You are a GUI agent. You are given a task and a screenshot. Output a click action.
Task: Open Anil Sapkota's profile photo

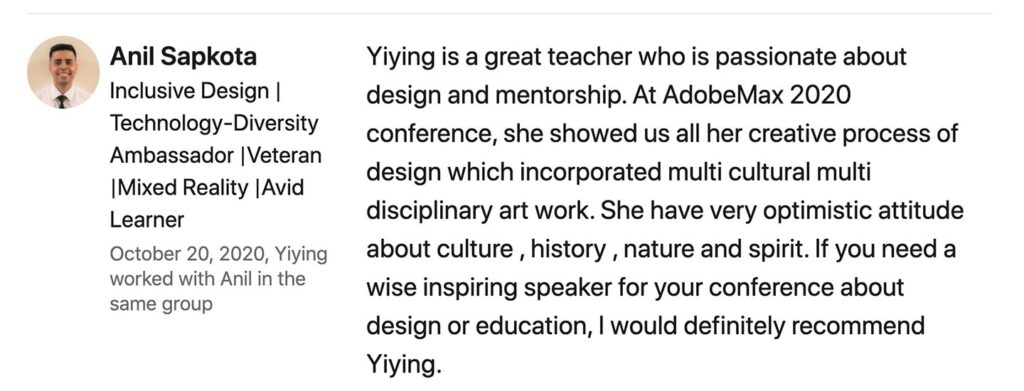pos(63,72)
